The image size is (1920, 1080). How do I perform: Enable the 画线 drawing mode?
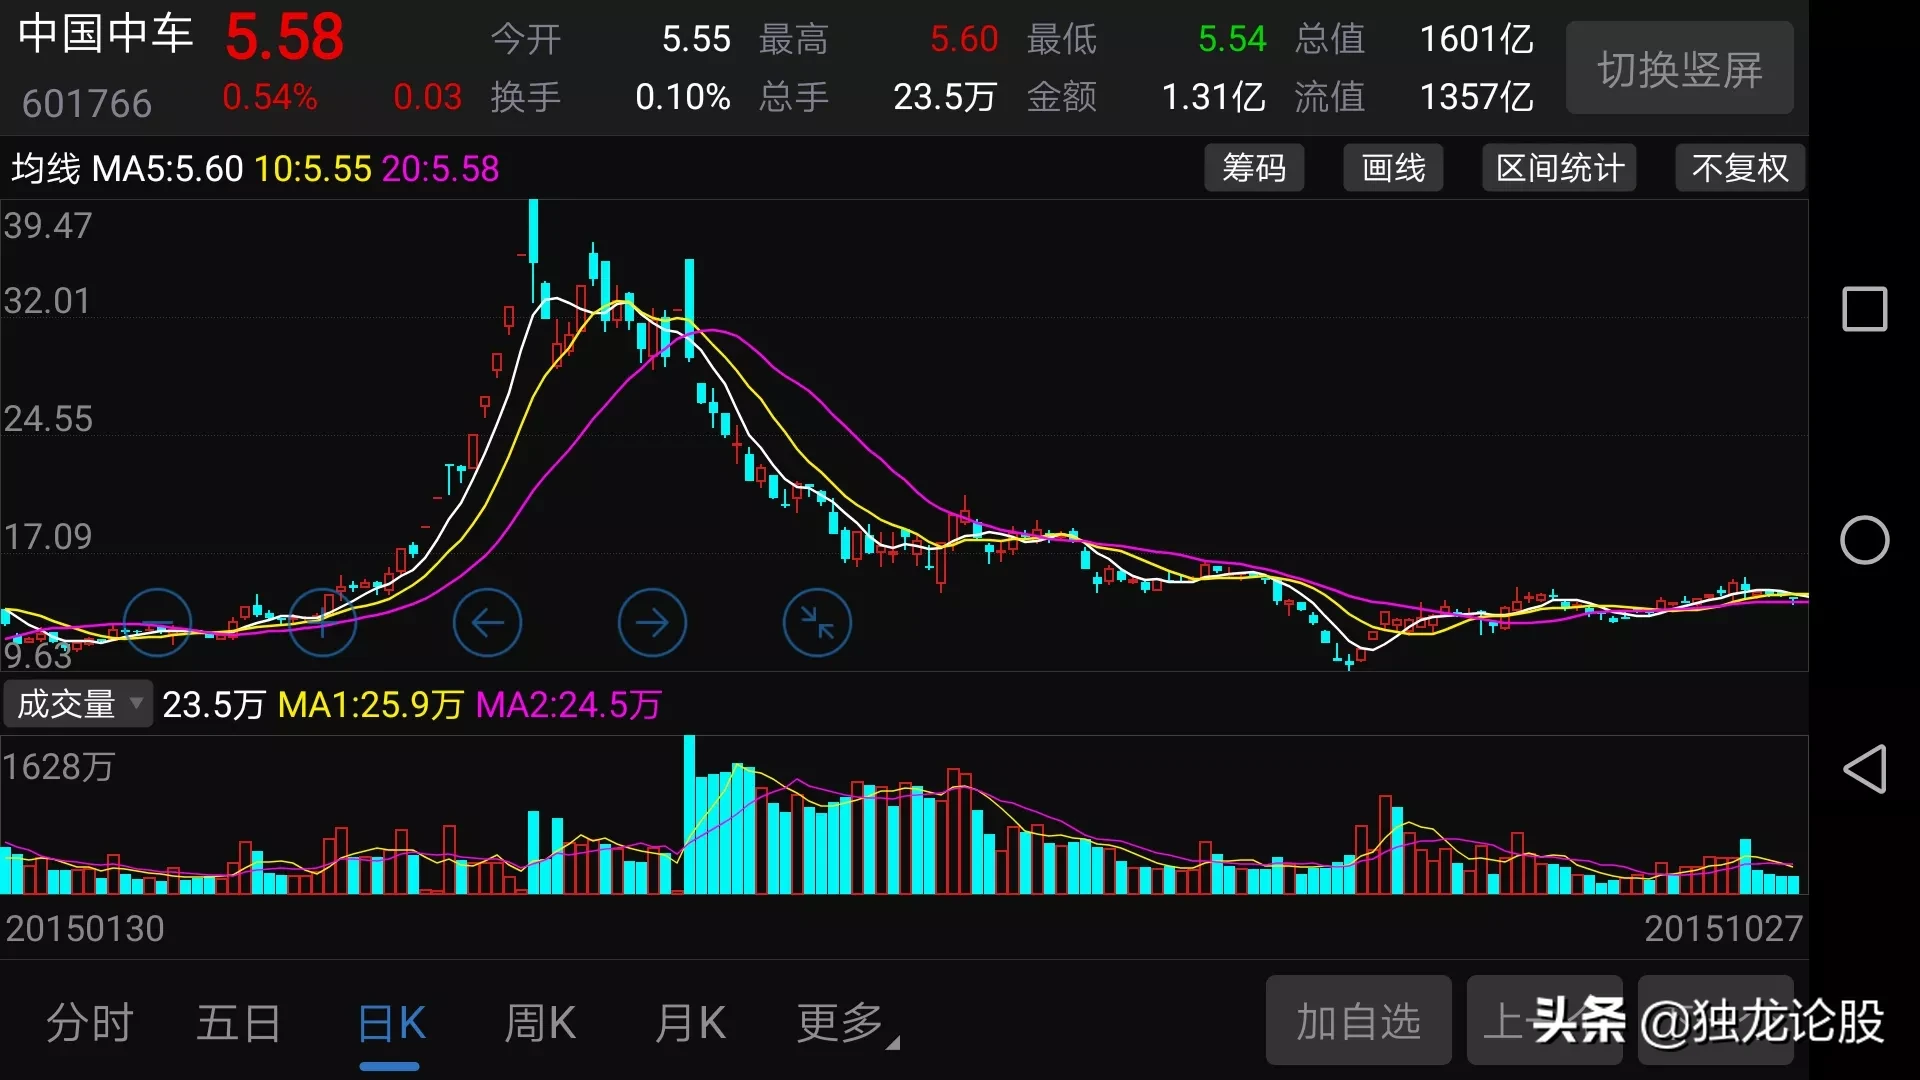[1393, 168]
